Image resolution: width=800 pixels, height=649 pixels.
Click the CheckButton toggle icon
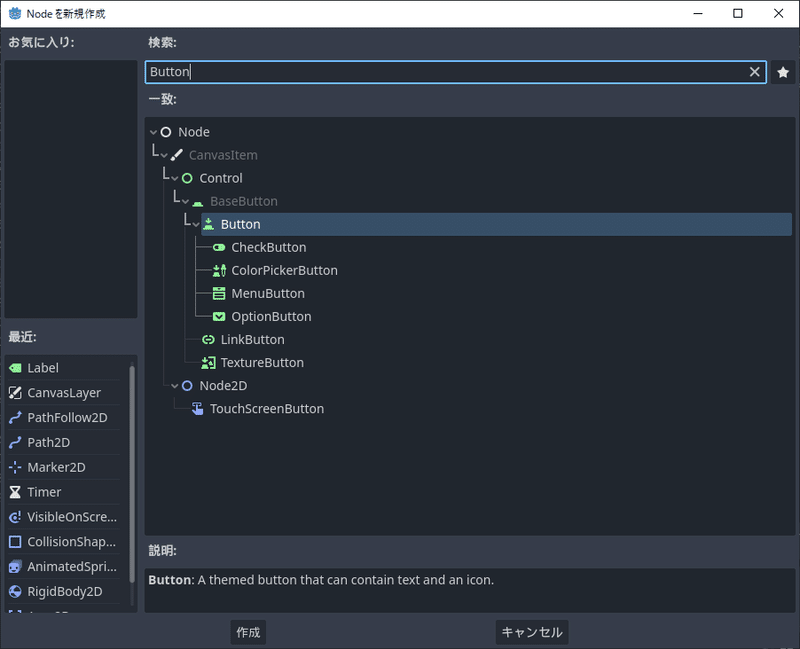[219, 247]
